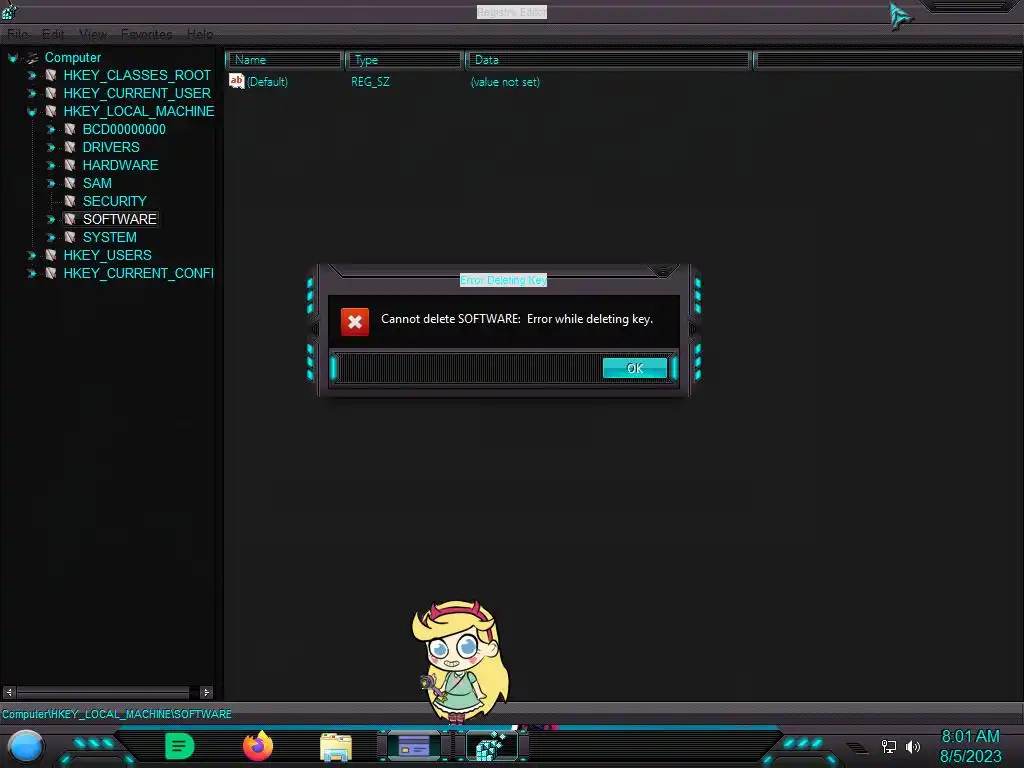Open the Edit menu
The height and width of the screenshot is (768, 1024).
tap(53, 34)
